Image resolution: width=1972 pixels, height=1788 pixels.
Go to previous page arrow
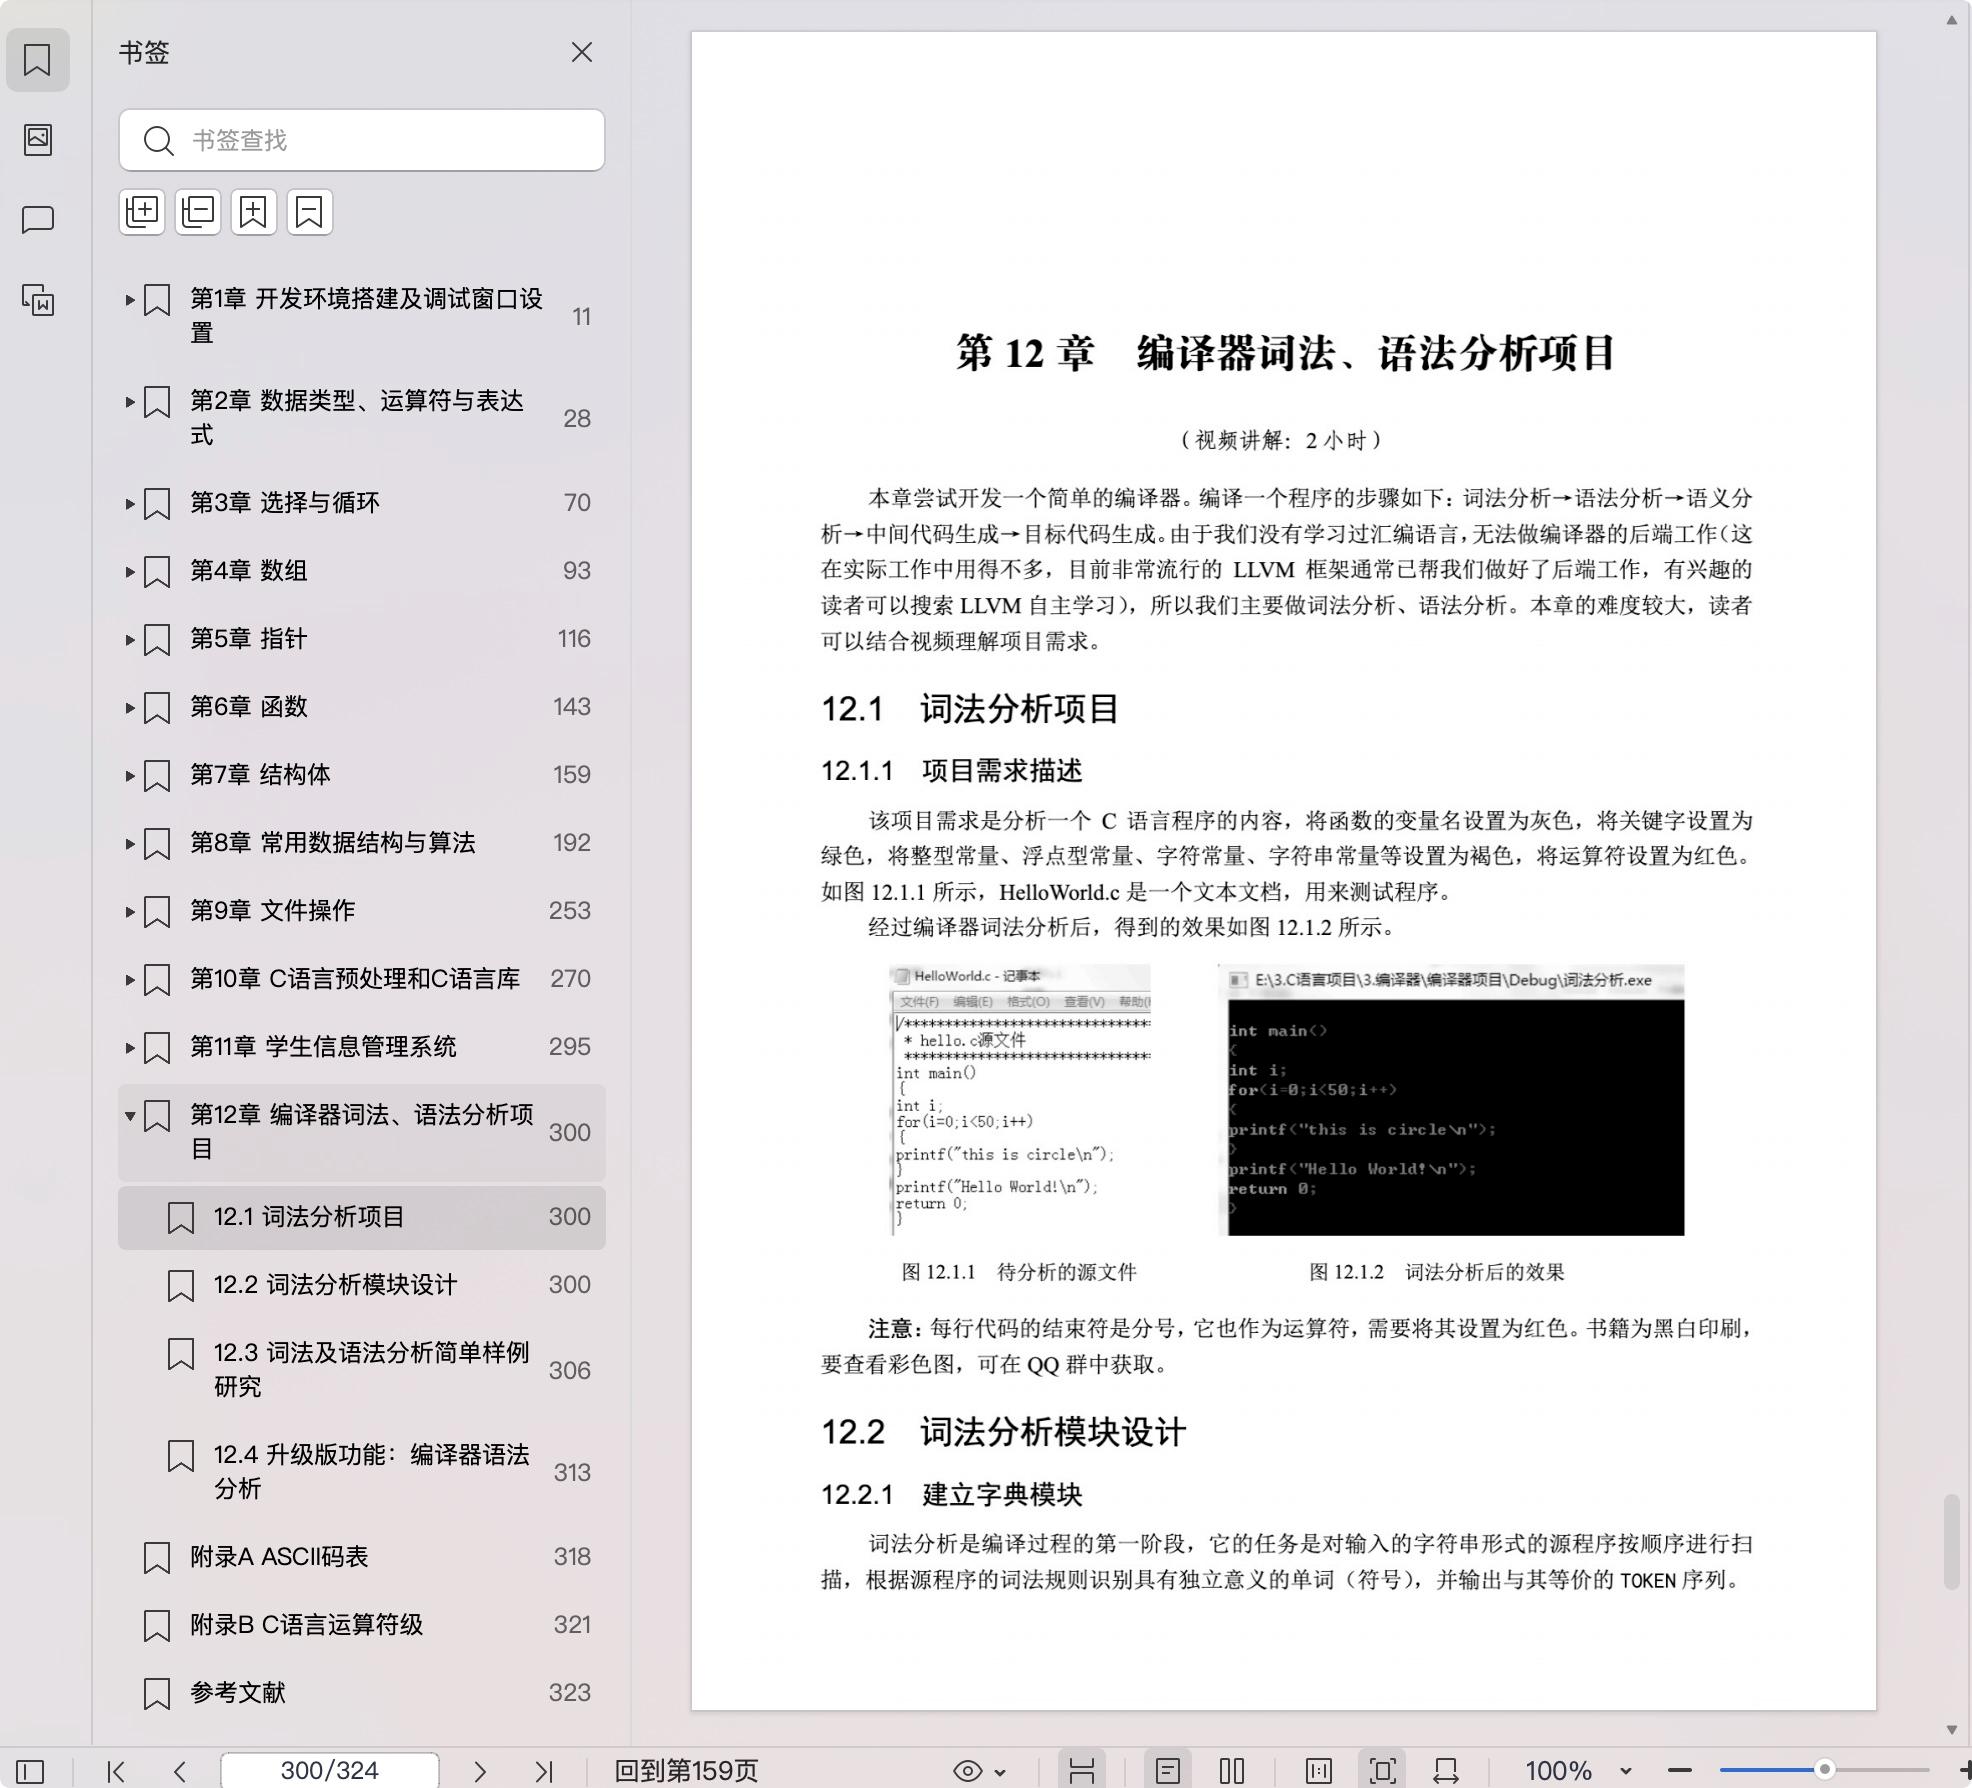[180, 1771]
